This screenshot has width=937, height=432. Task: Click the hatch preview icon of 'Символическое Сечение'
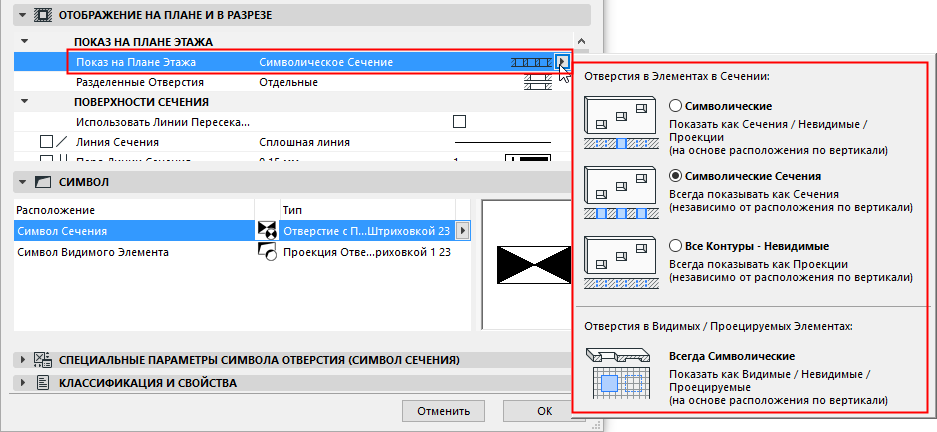[x=532, y=62]
